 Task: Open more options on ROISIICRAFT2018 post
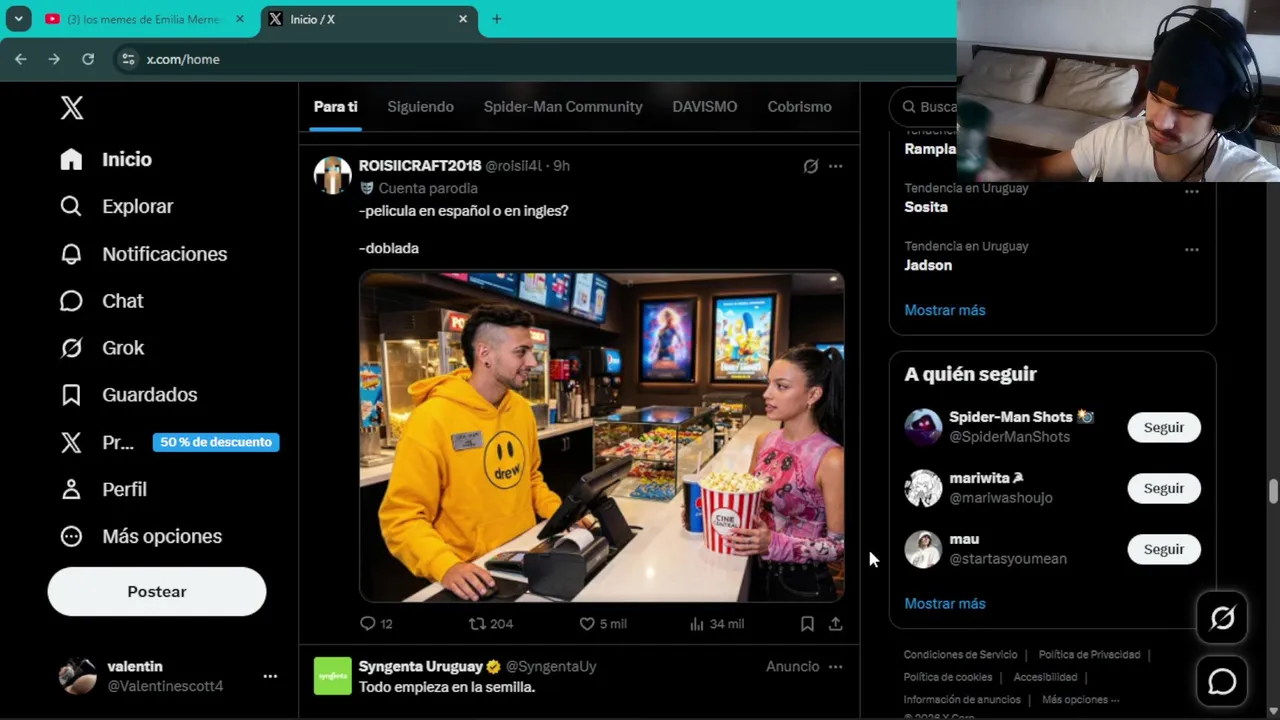(835, 166)
